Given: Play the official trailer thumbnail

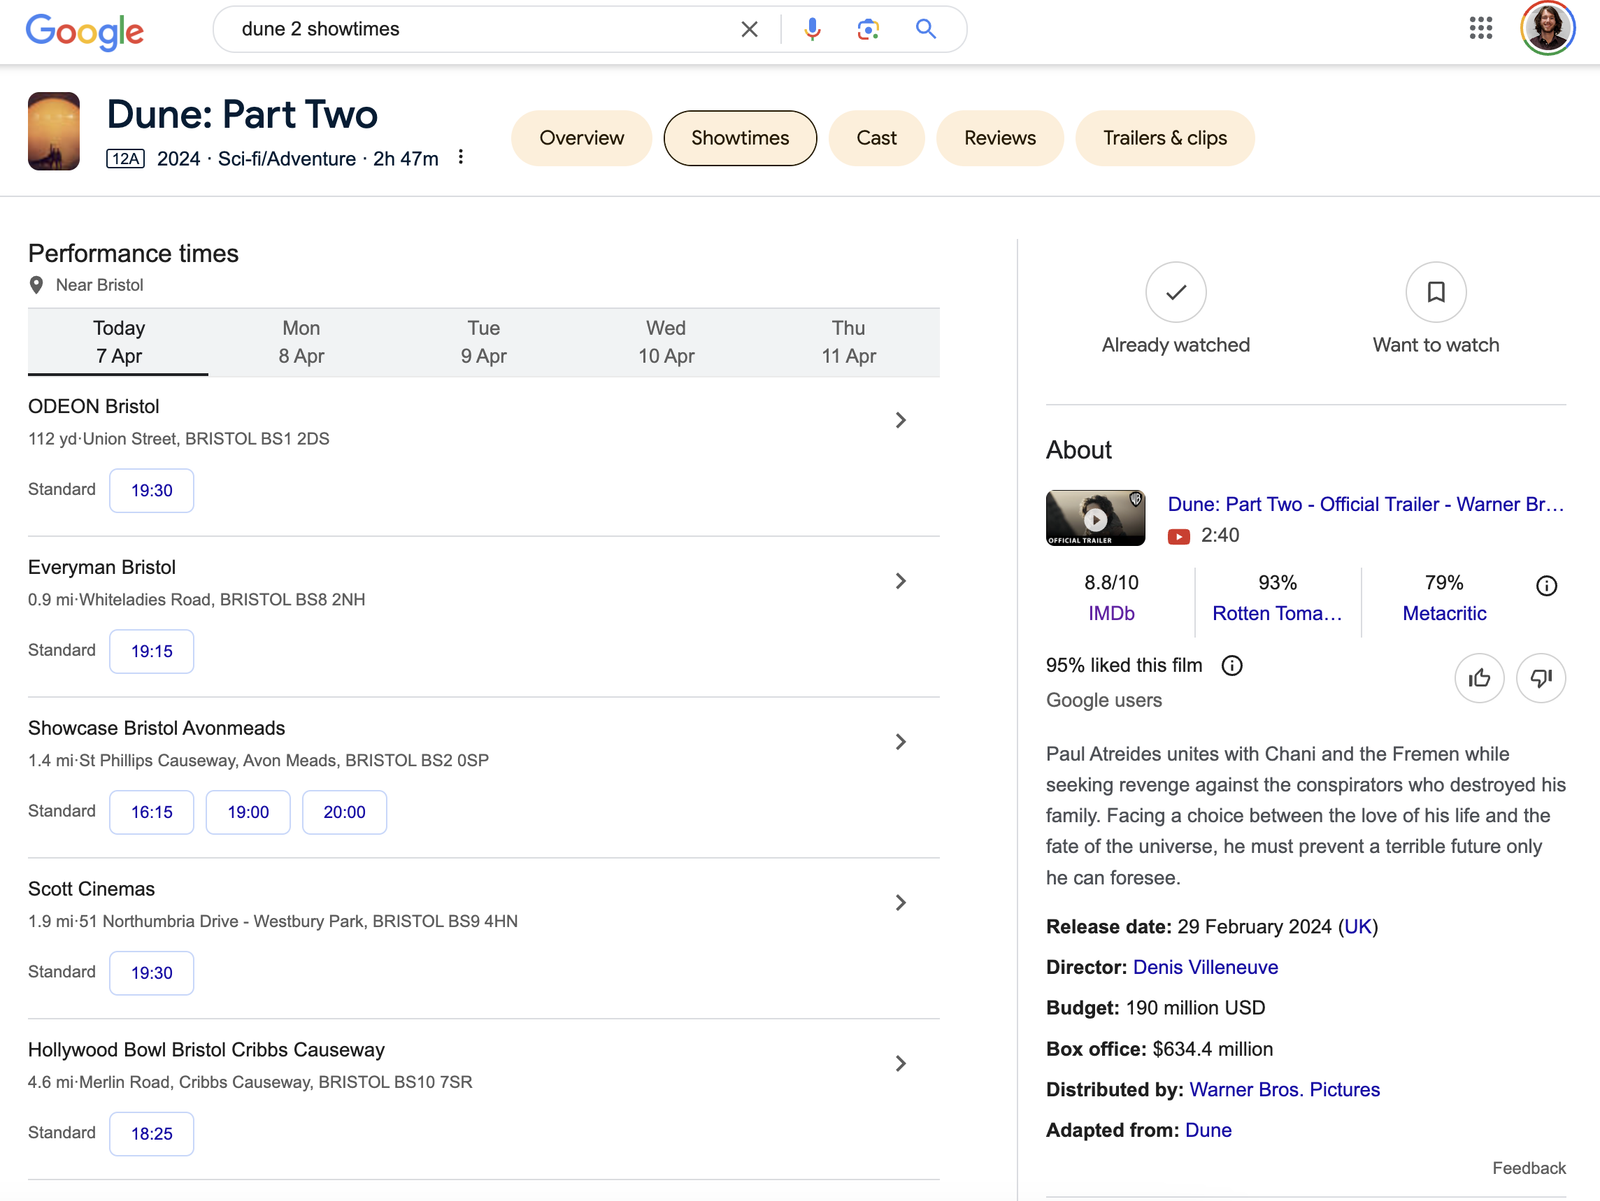Looking at the screenshot, I should [x=1095, y=518].
